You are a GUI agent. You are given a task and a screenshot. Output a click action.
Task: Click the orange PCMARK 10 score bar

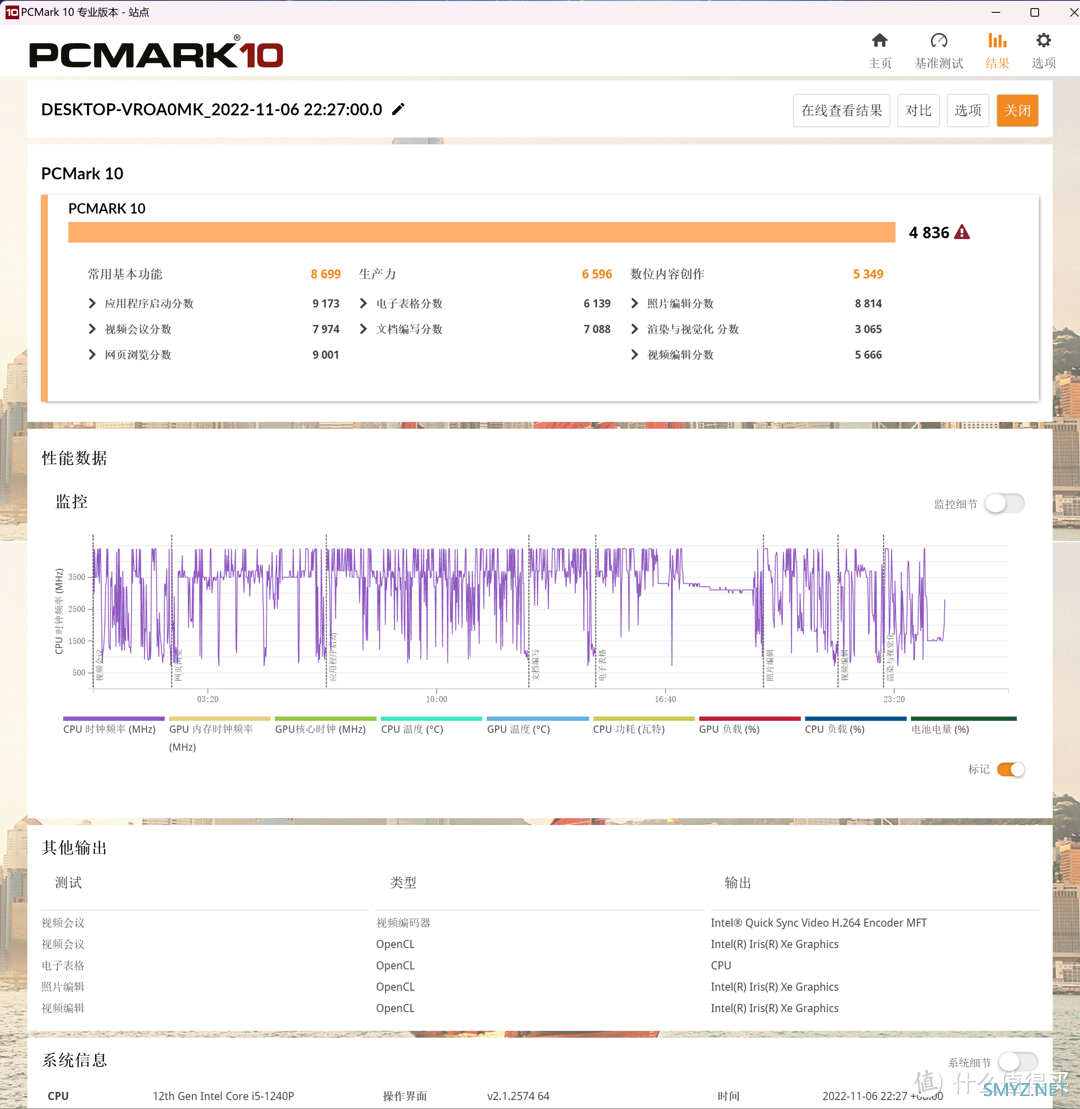[482, 232]
